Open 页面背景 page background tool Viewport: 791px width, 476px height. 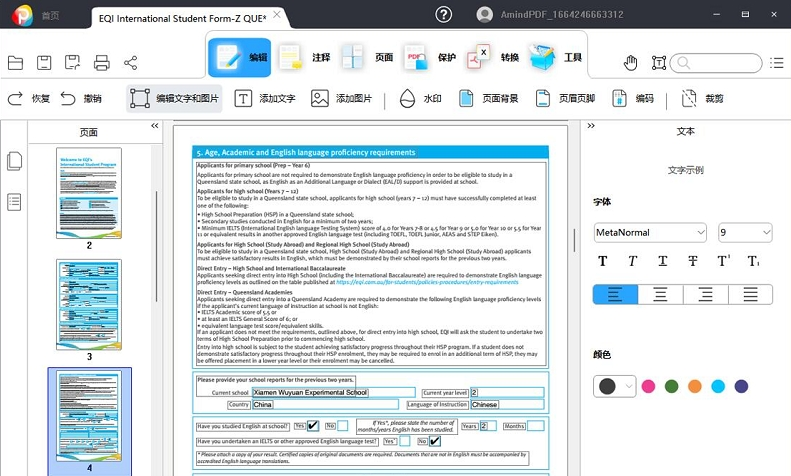click(x=488, y=98)
